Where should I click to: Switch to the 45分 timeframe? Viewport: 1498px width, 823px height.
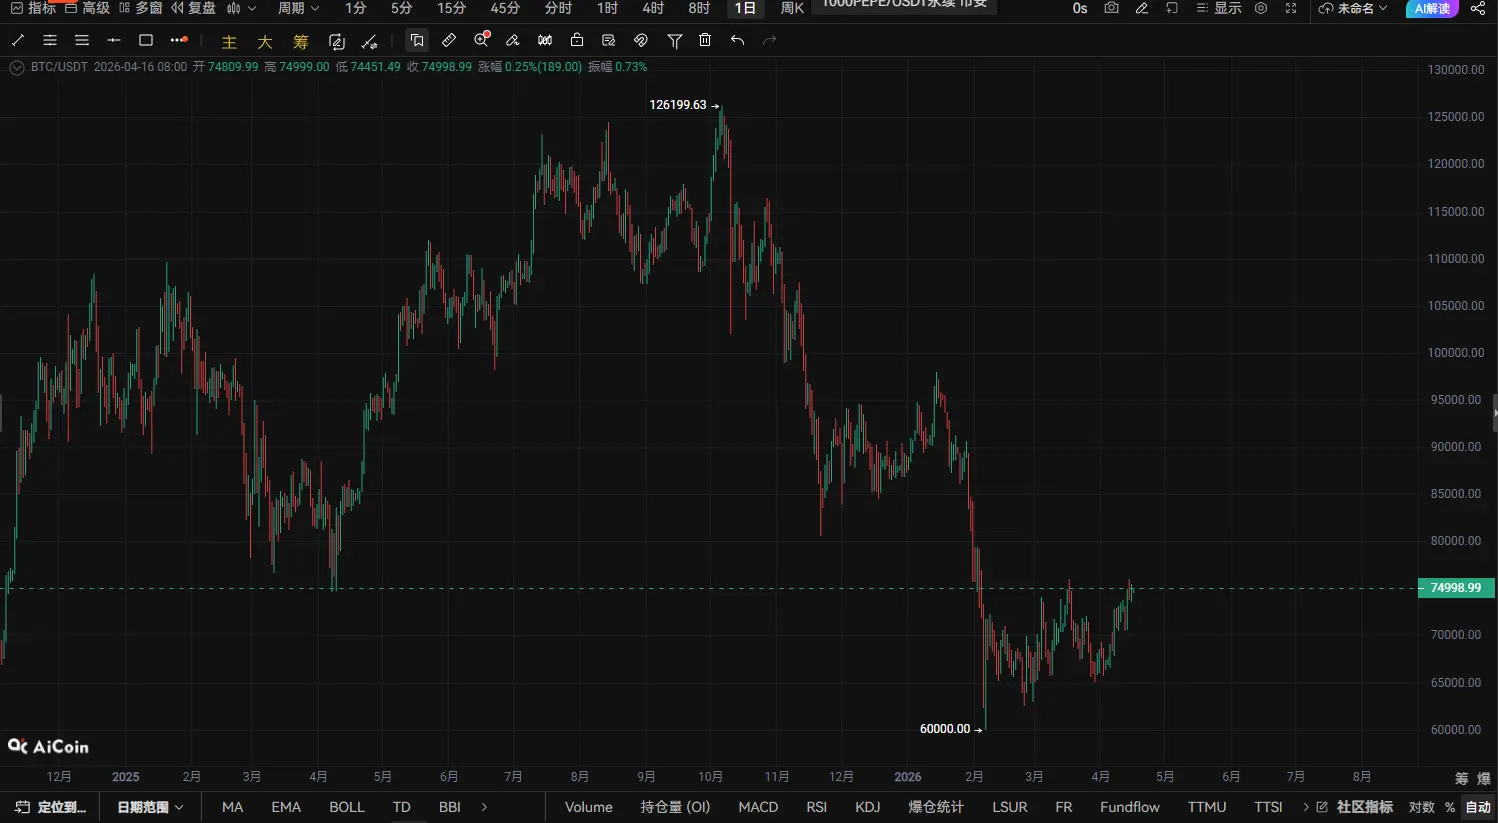pyautogui.click(x=505, y=8)
